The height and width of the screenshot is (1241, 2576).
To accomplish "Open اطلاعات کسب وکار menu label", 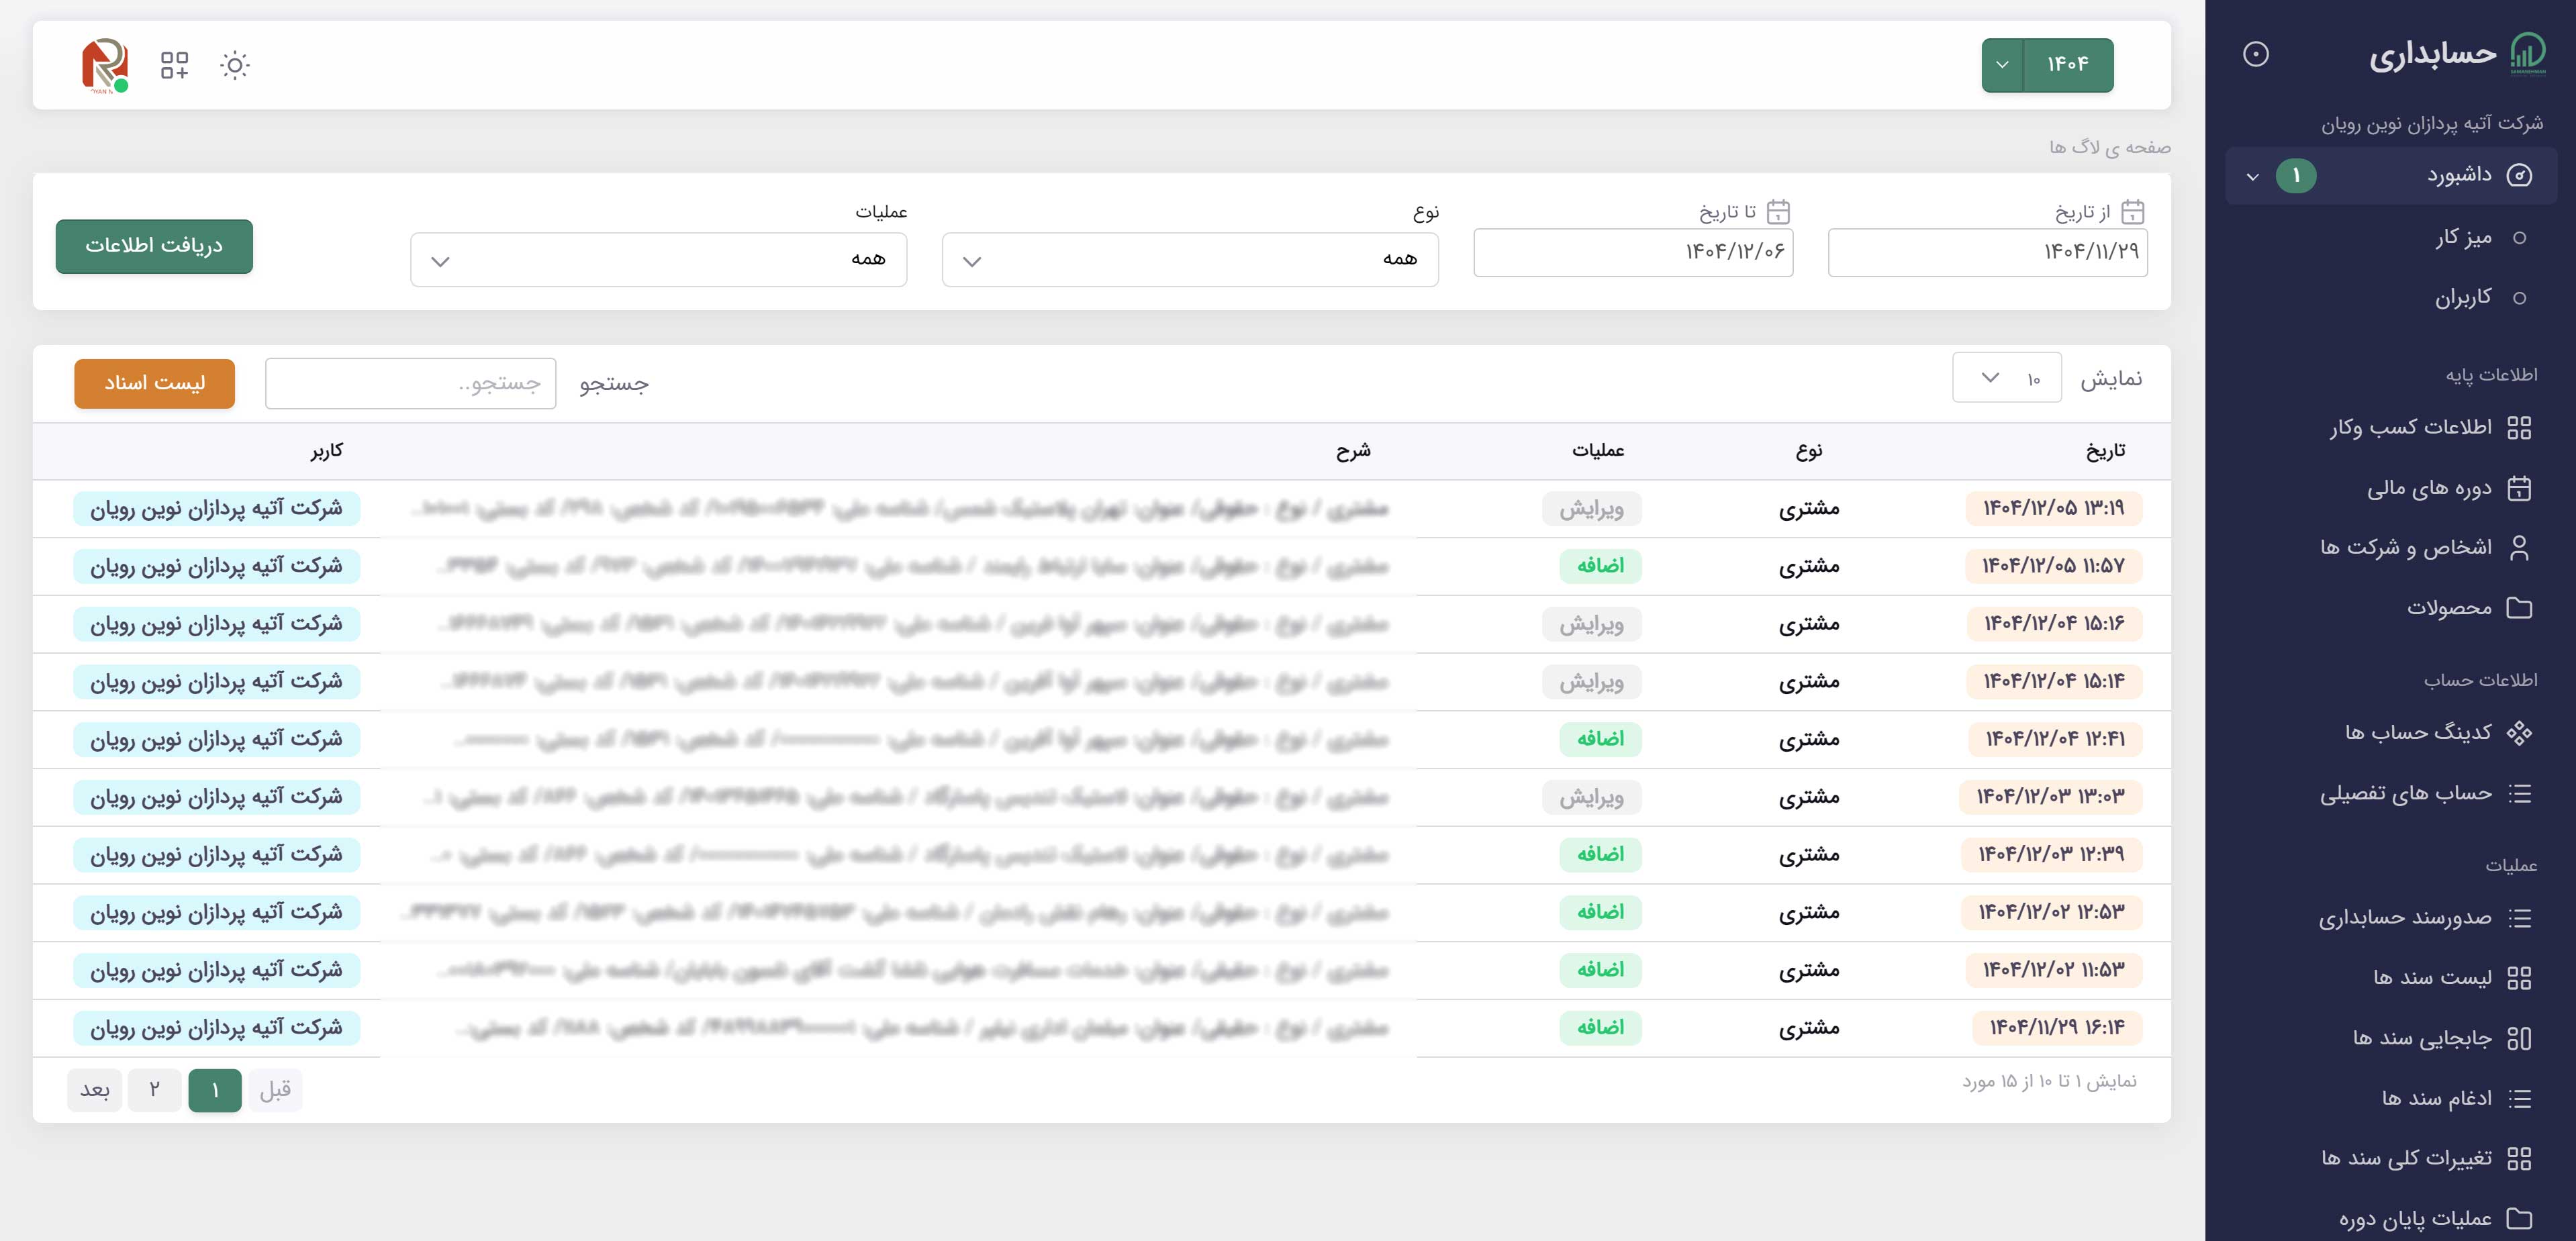I will click(x=2411, y=427).
